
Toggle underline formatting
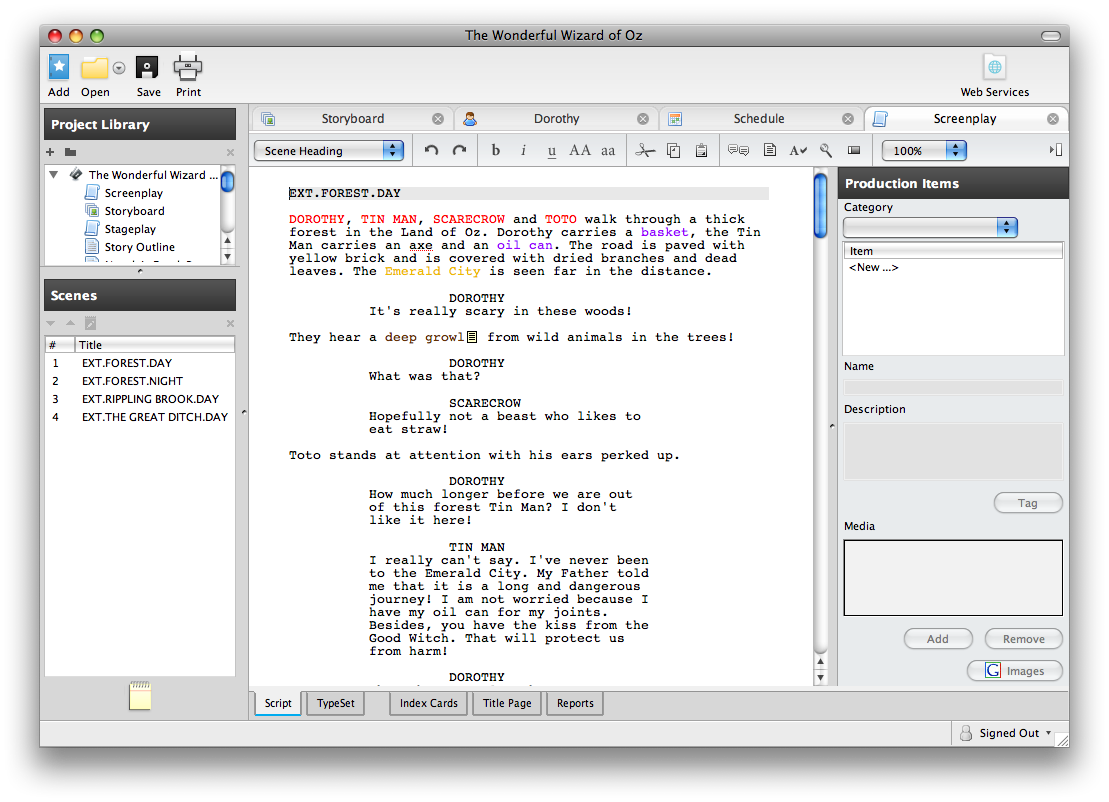tap(552, 151)
